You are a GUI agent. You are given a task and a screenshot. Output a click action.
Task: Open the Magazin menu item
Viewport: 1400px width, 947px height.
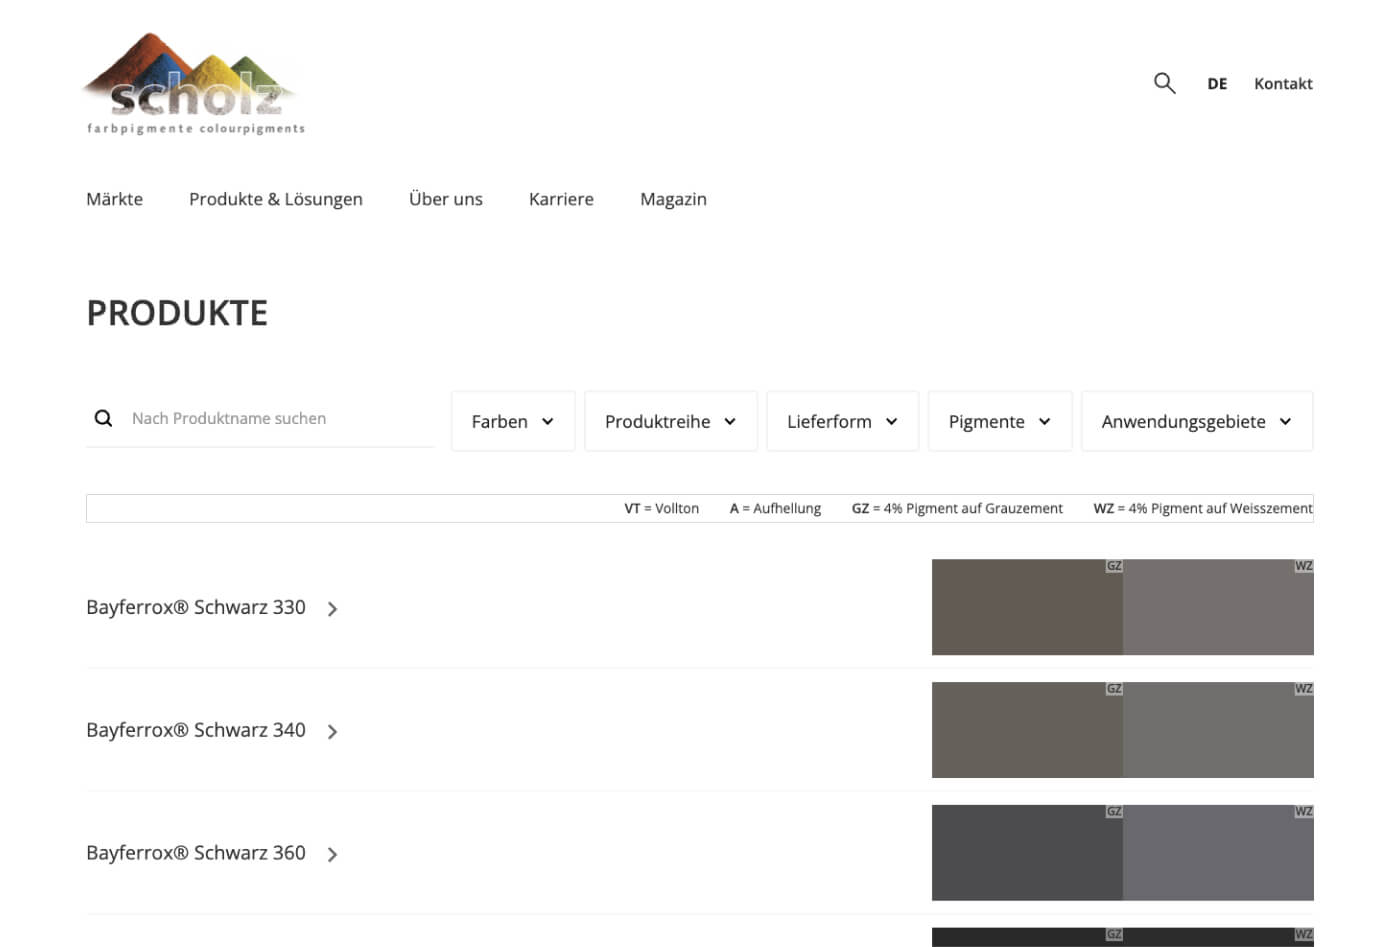pyautogui.click(x=673, y=199)
